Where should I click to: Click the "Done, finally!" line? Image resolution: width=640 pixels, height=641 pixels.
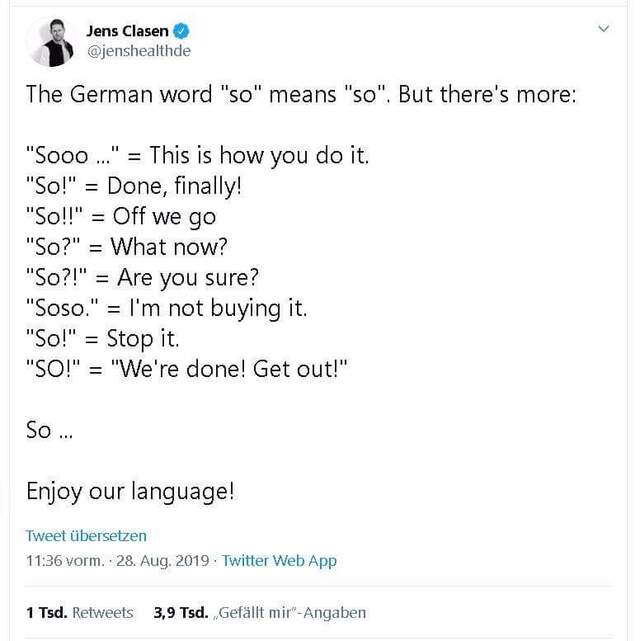click(x=134, y=187)
